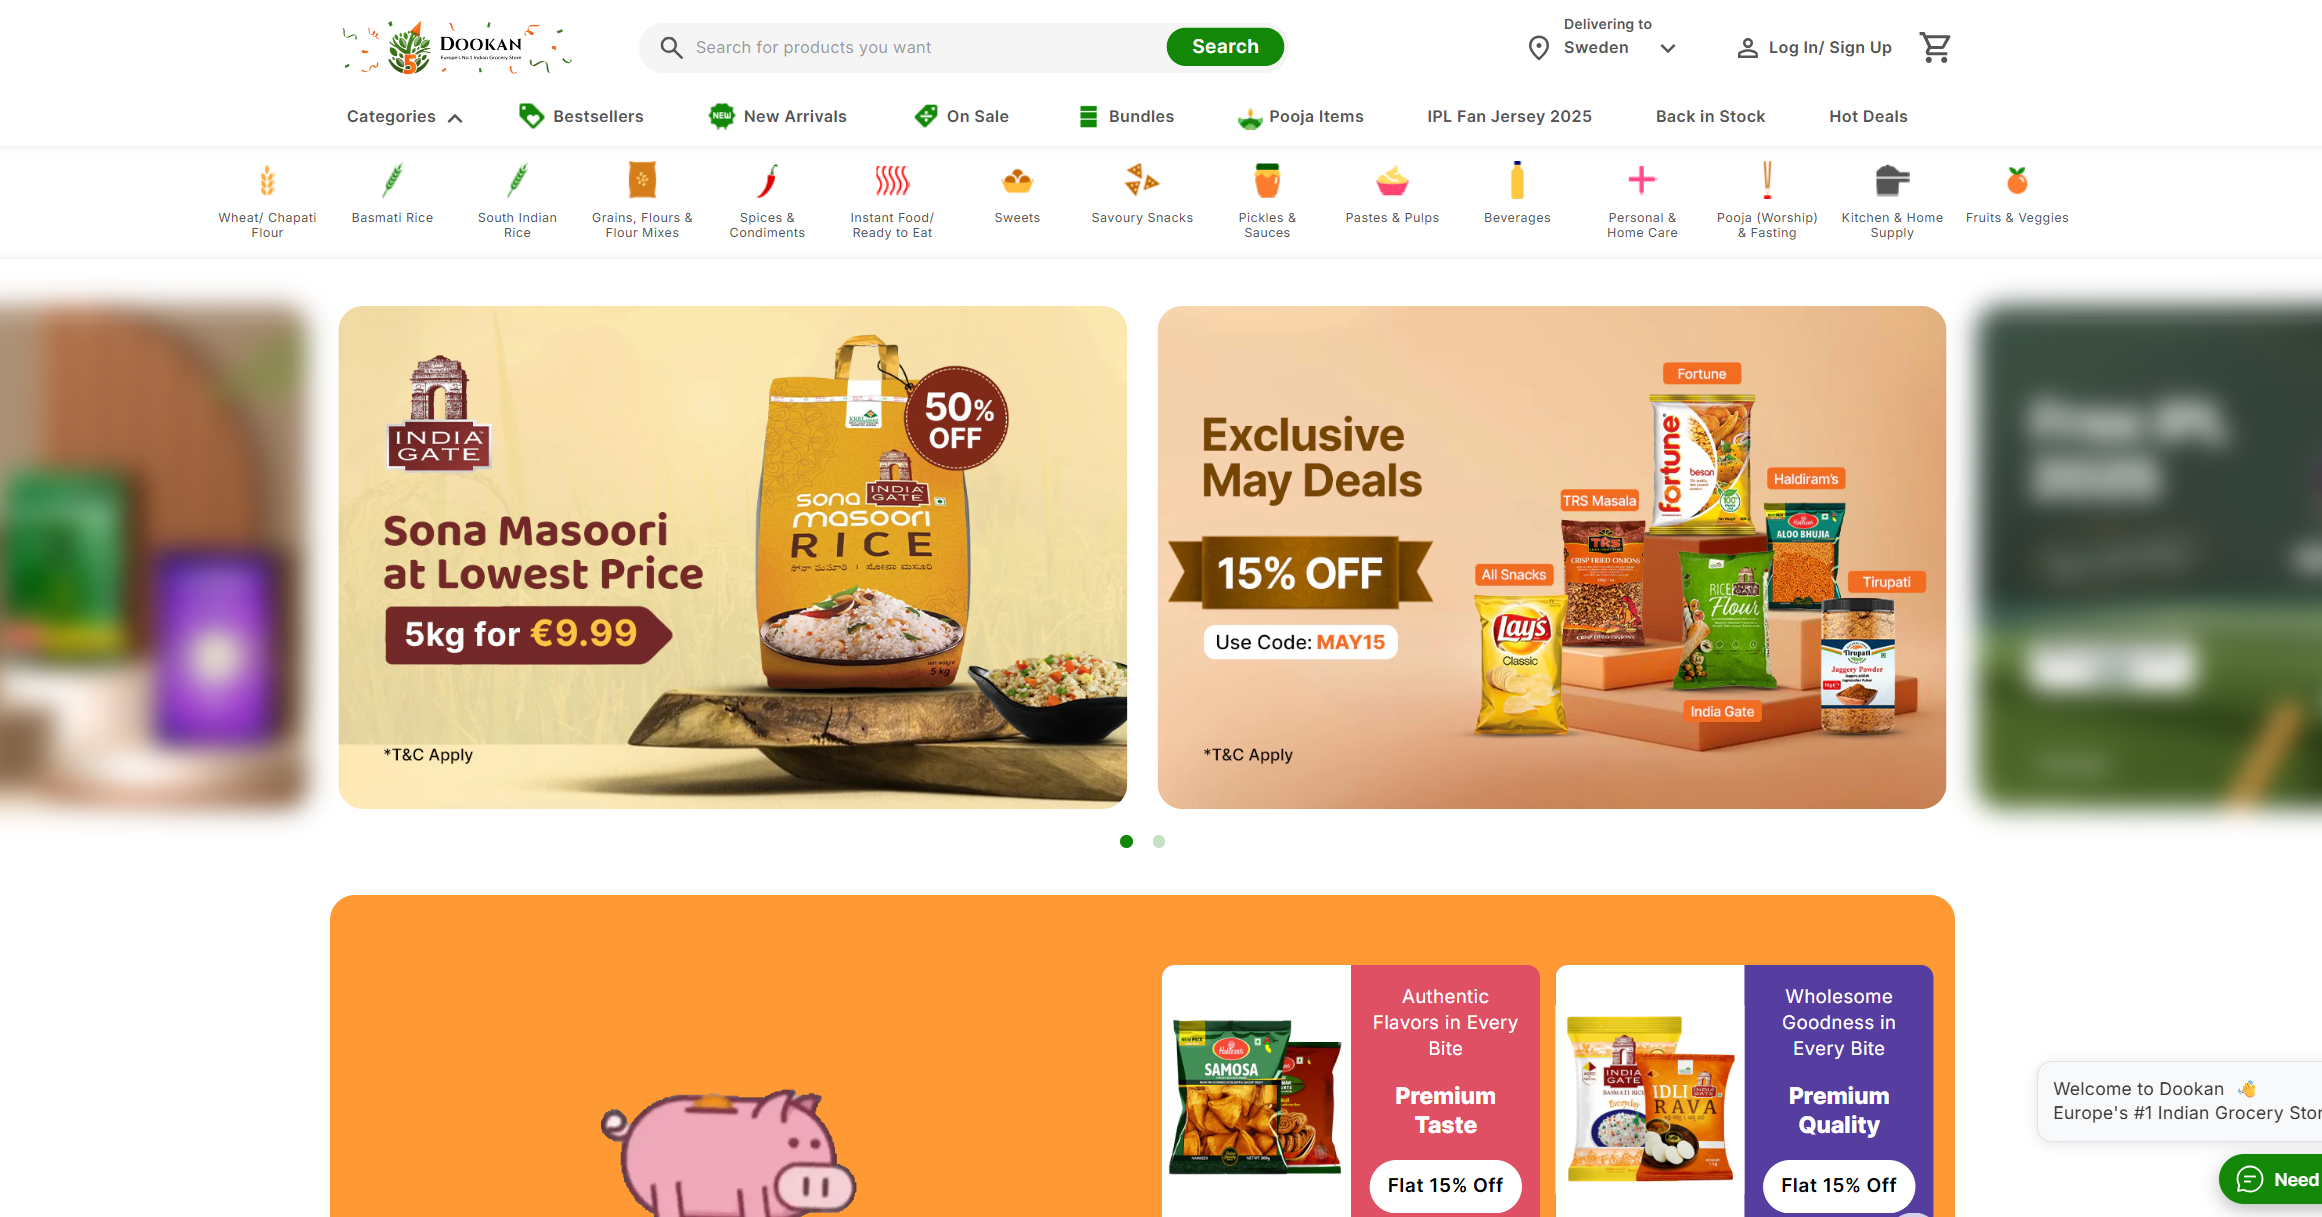
Task: Switch to the second carousel slide dot
Action: tap(1158, 841)
